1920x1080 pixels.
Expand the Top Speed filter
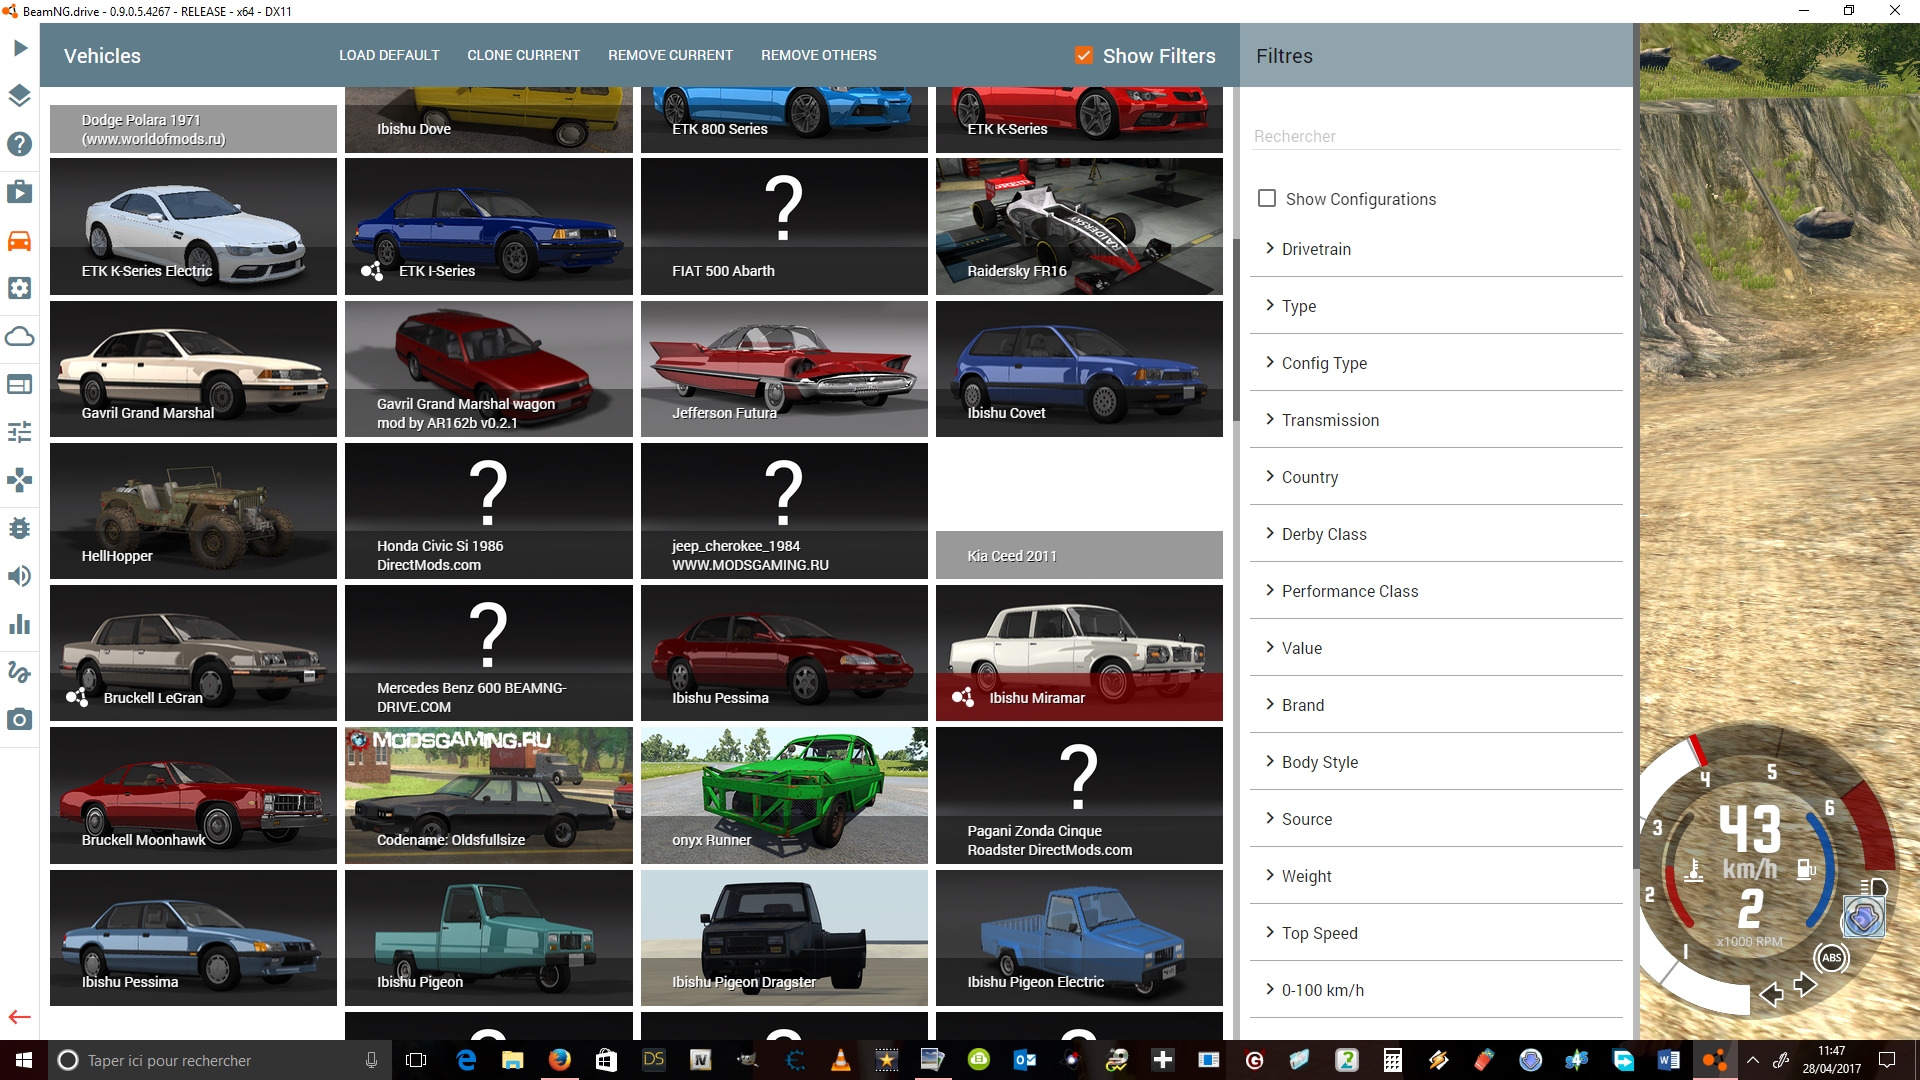pos(1436,933)
